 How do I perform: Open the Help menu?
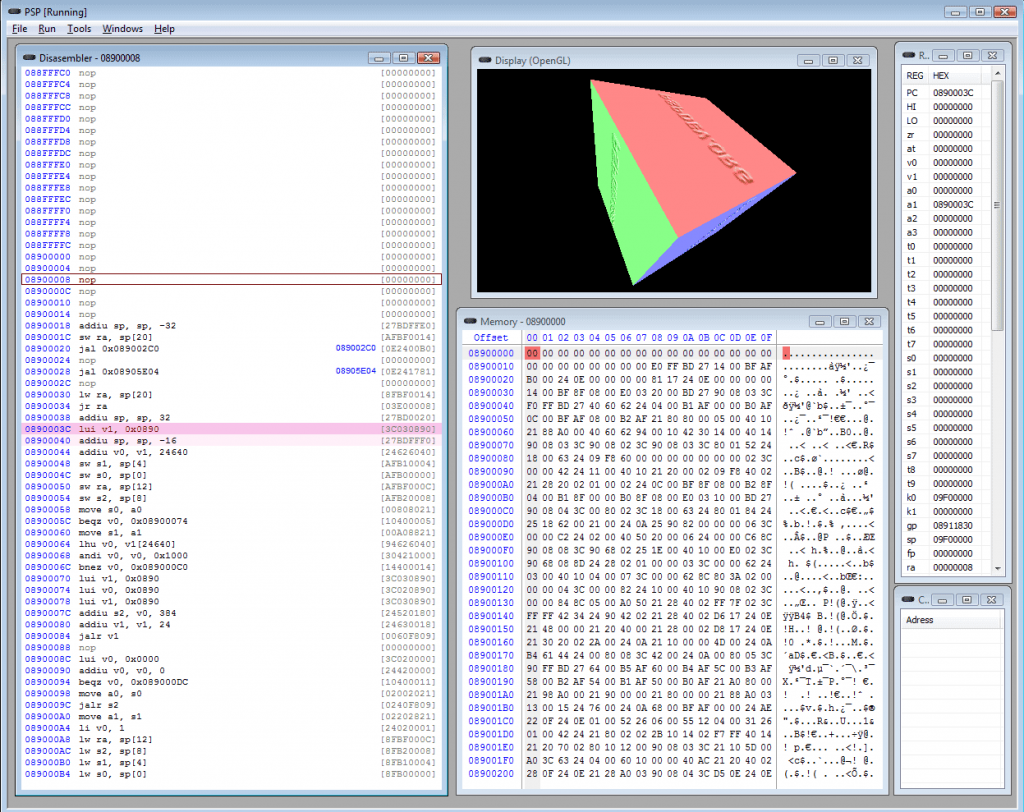(164, 29)
